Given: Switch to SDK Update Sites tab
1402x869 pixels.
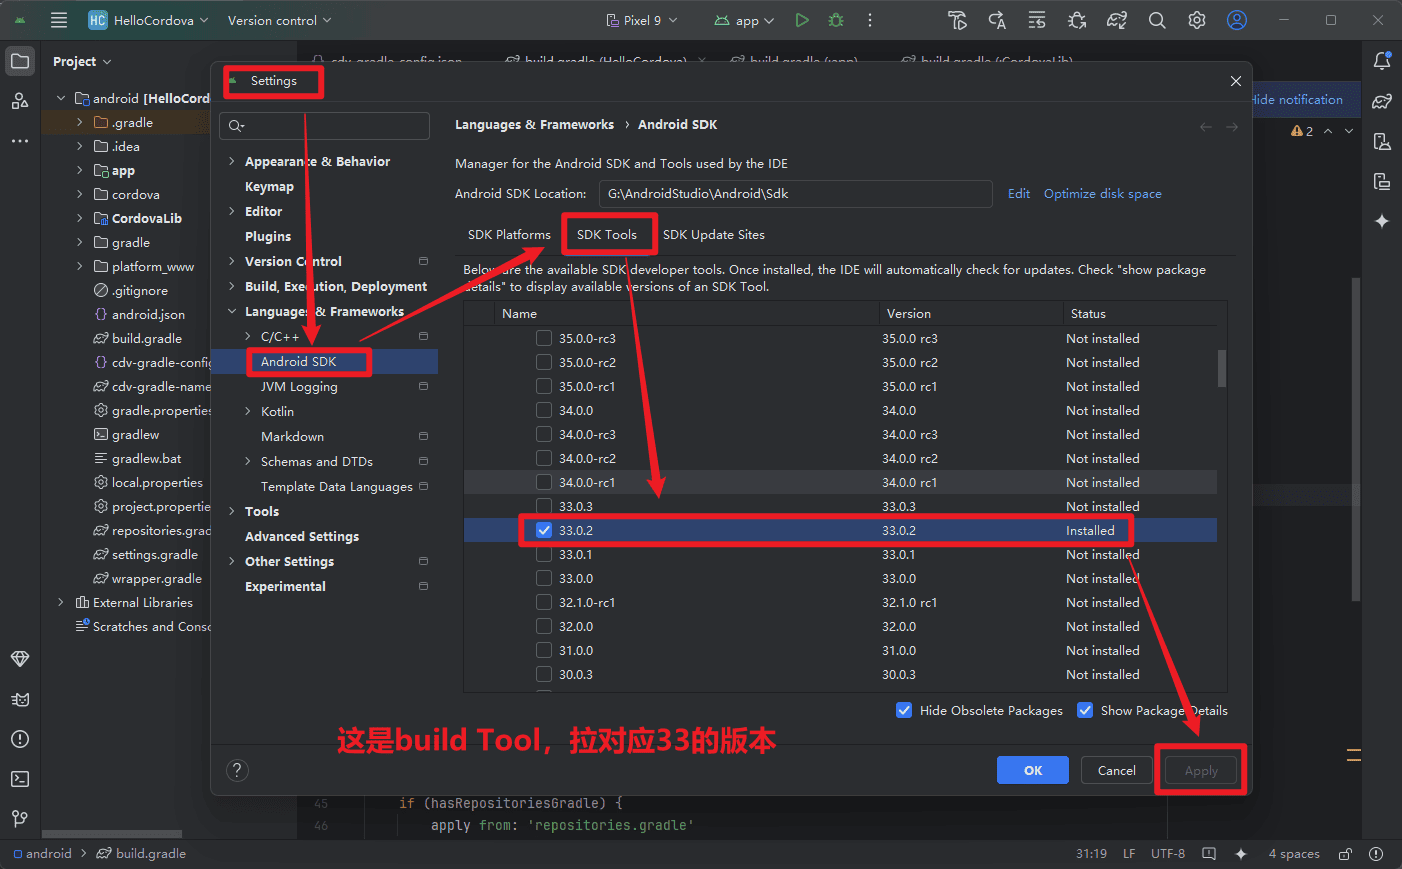Looking at the screenshot, I should (x=713, y=234).
